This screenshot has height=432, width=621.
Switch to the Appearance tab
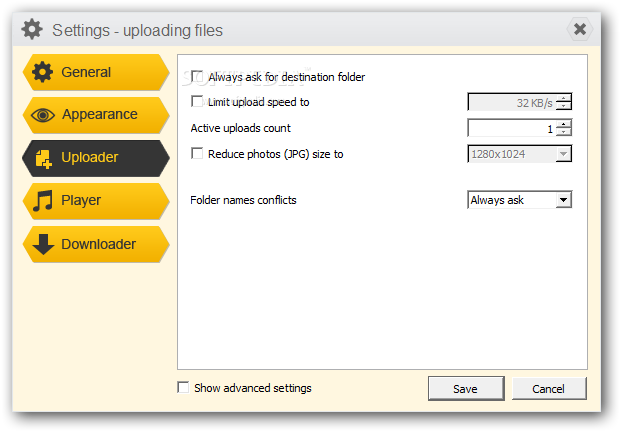click(x=96, y=115)
